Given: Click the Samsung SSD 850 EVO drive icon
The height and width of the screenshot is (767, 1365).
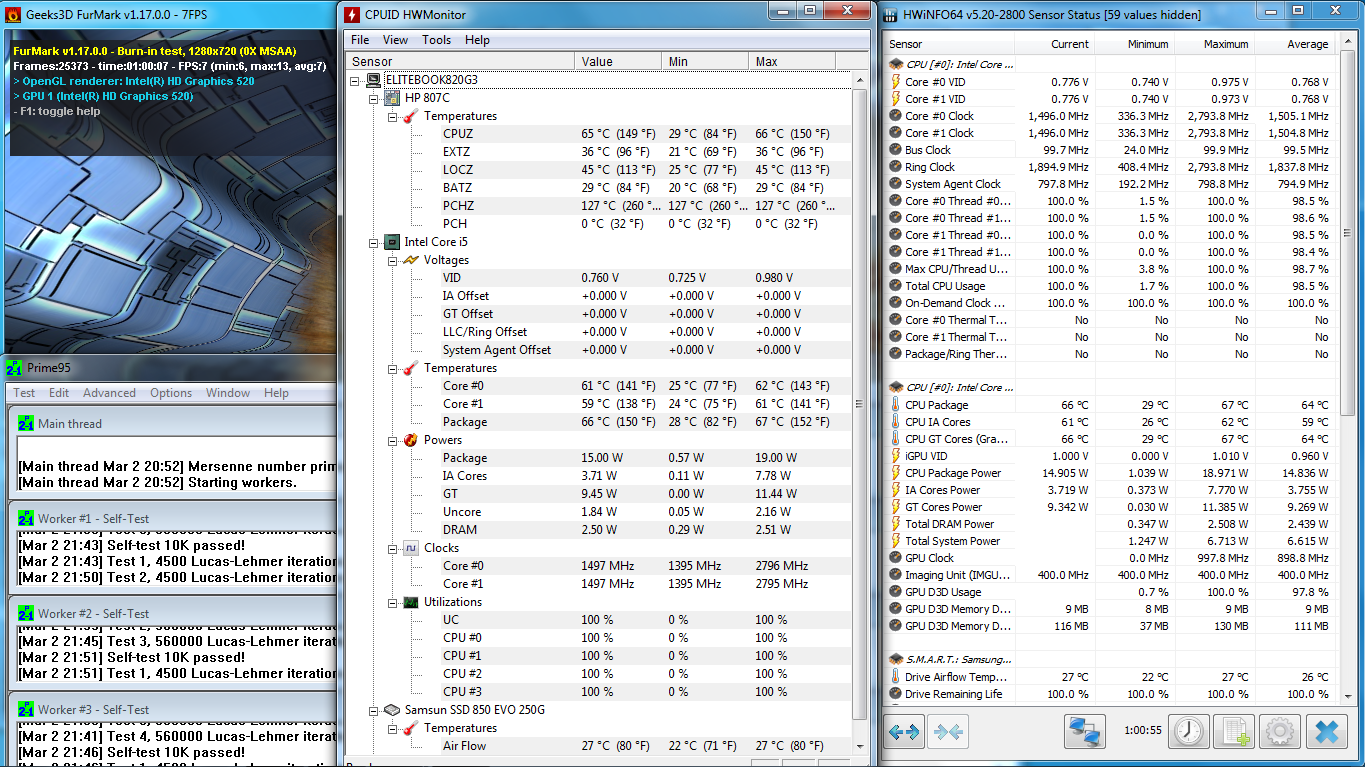Looking at the screenshot, I should [x=393, y=710].
